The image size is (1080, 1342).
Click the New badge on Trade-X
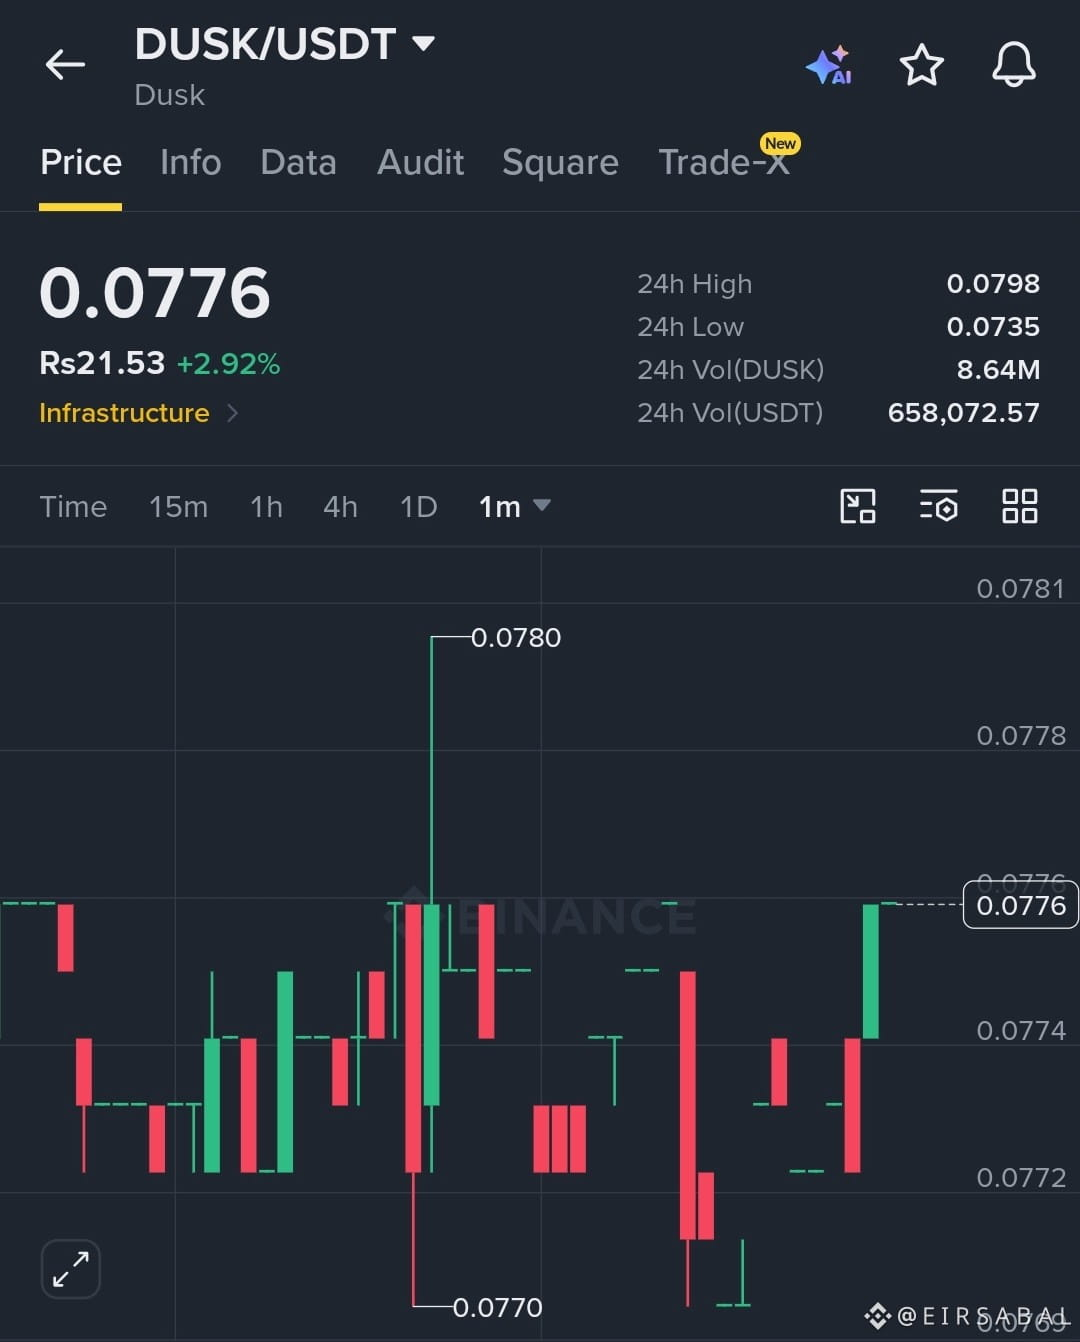[x=780, y=144]
